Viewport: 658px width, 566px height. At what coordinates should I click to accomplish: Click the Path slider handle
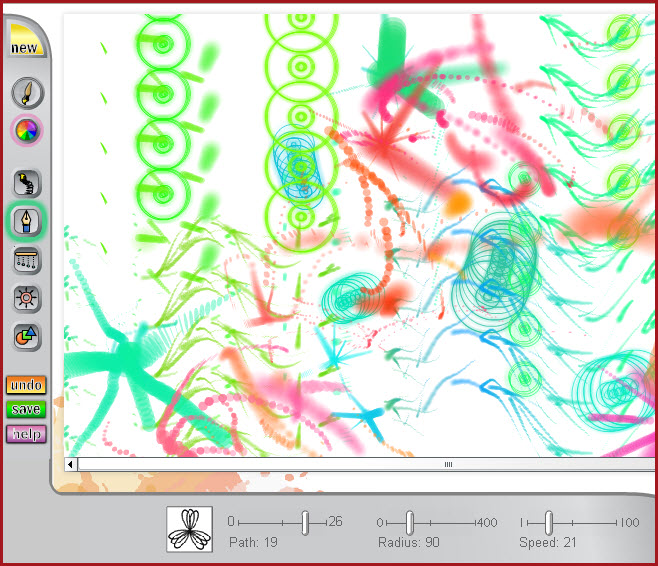306,523
